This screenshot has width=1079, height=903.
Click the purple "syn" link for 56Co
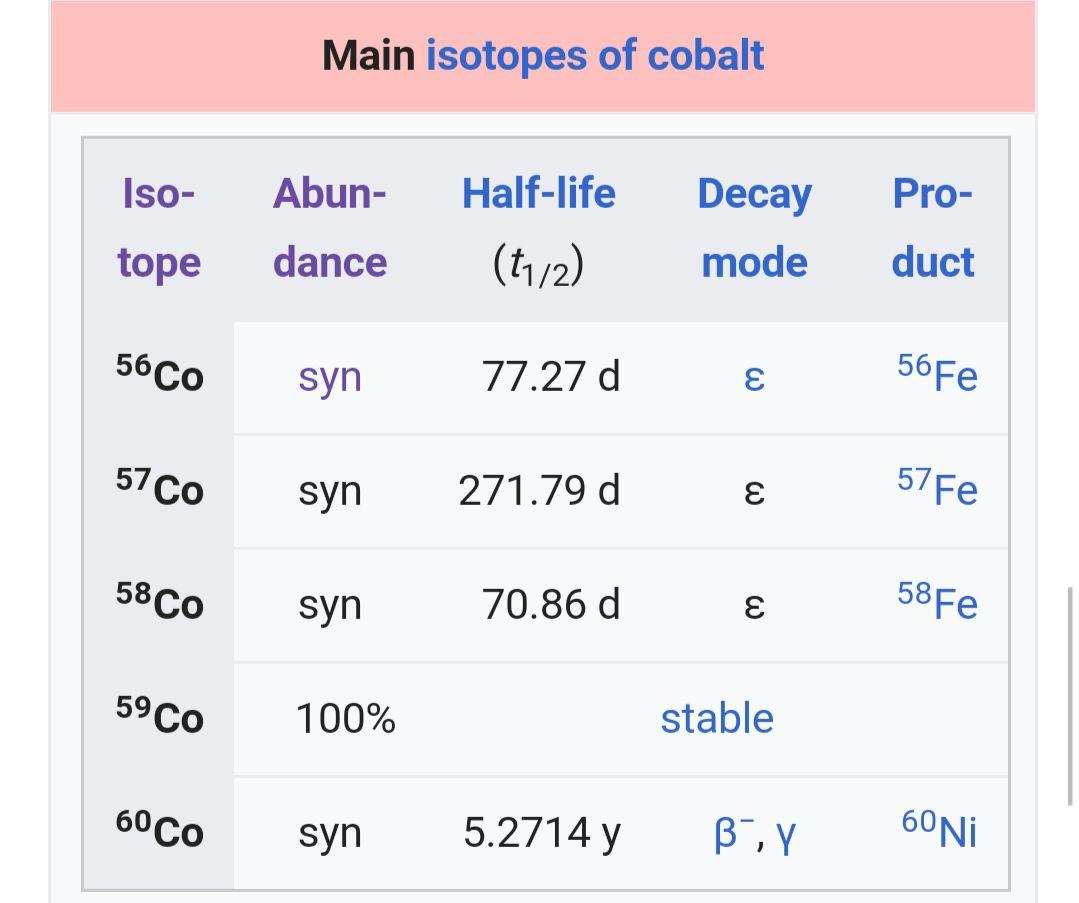(x=329, y=377)
